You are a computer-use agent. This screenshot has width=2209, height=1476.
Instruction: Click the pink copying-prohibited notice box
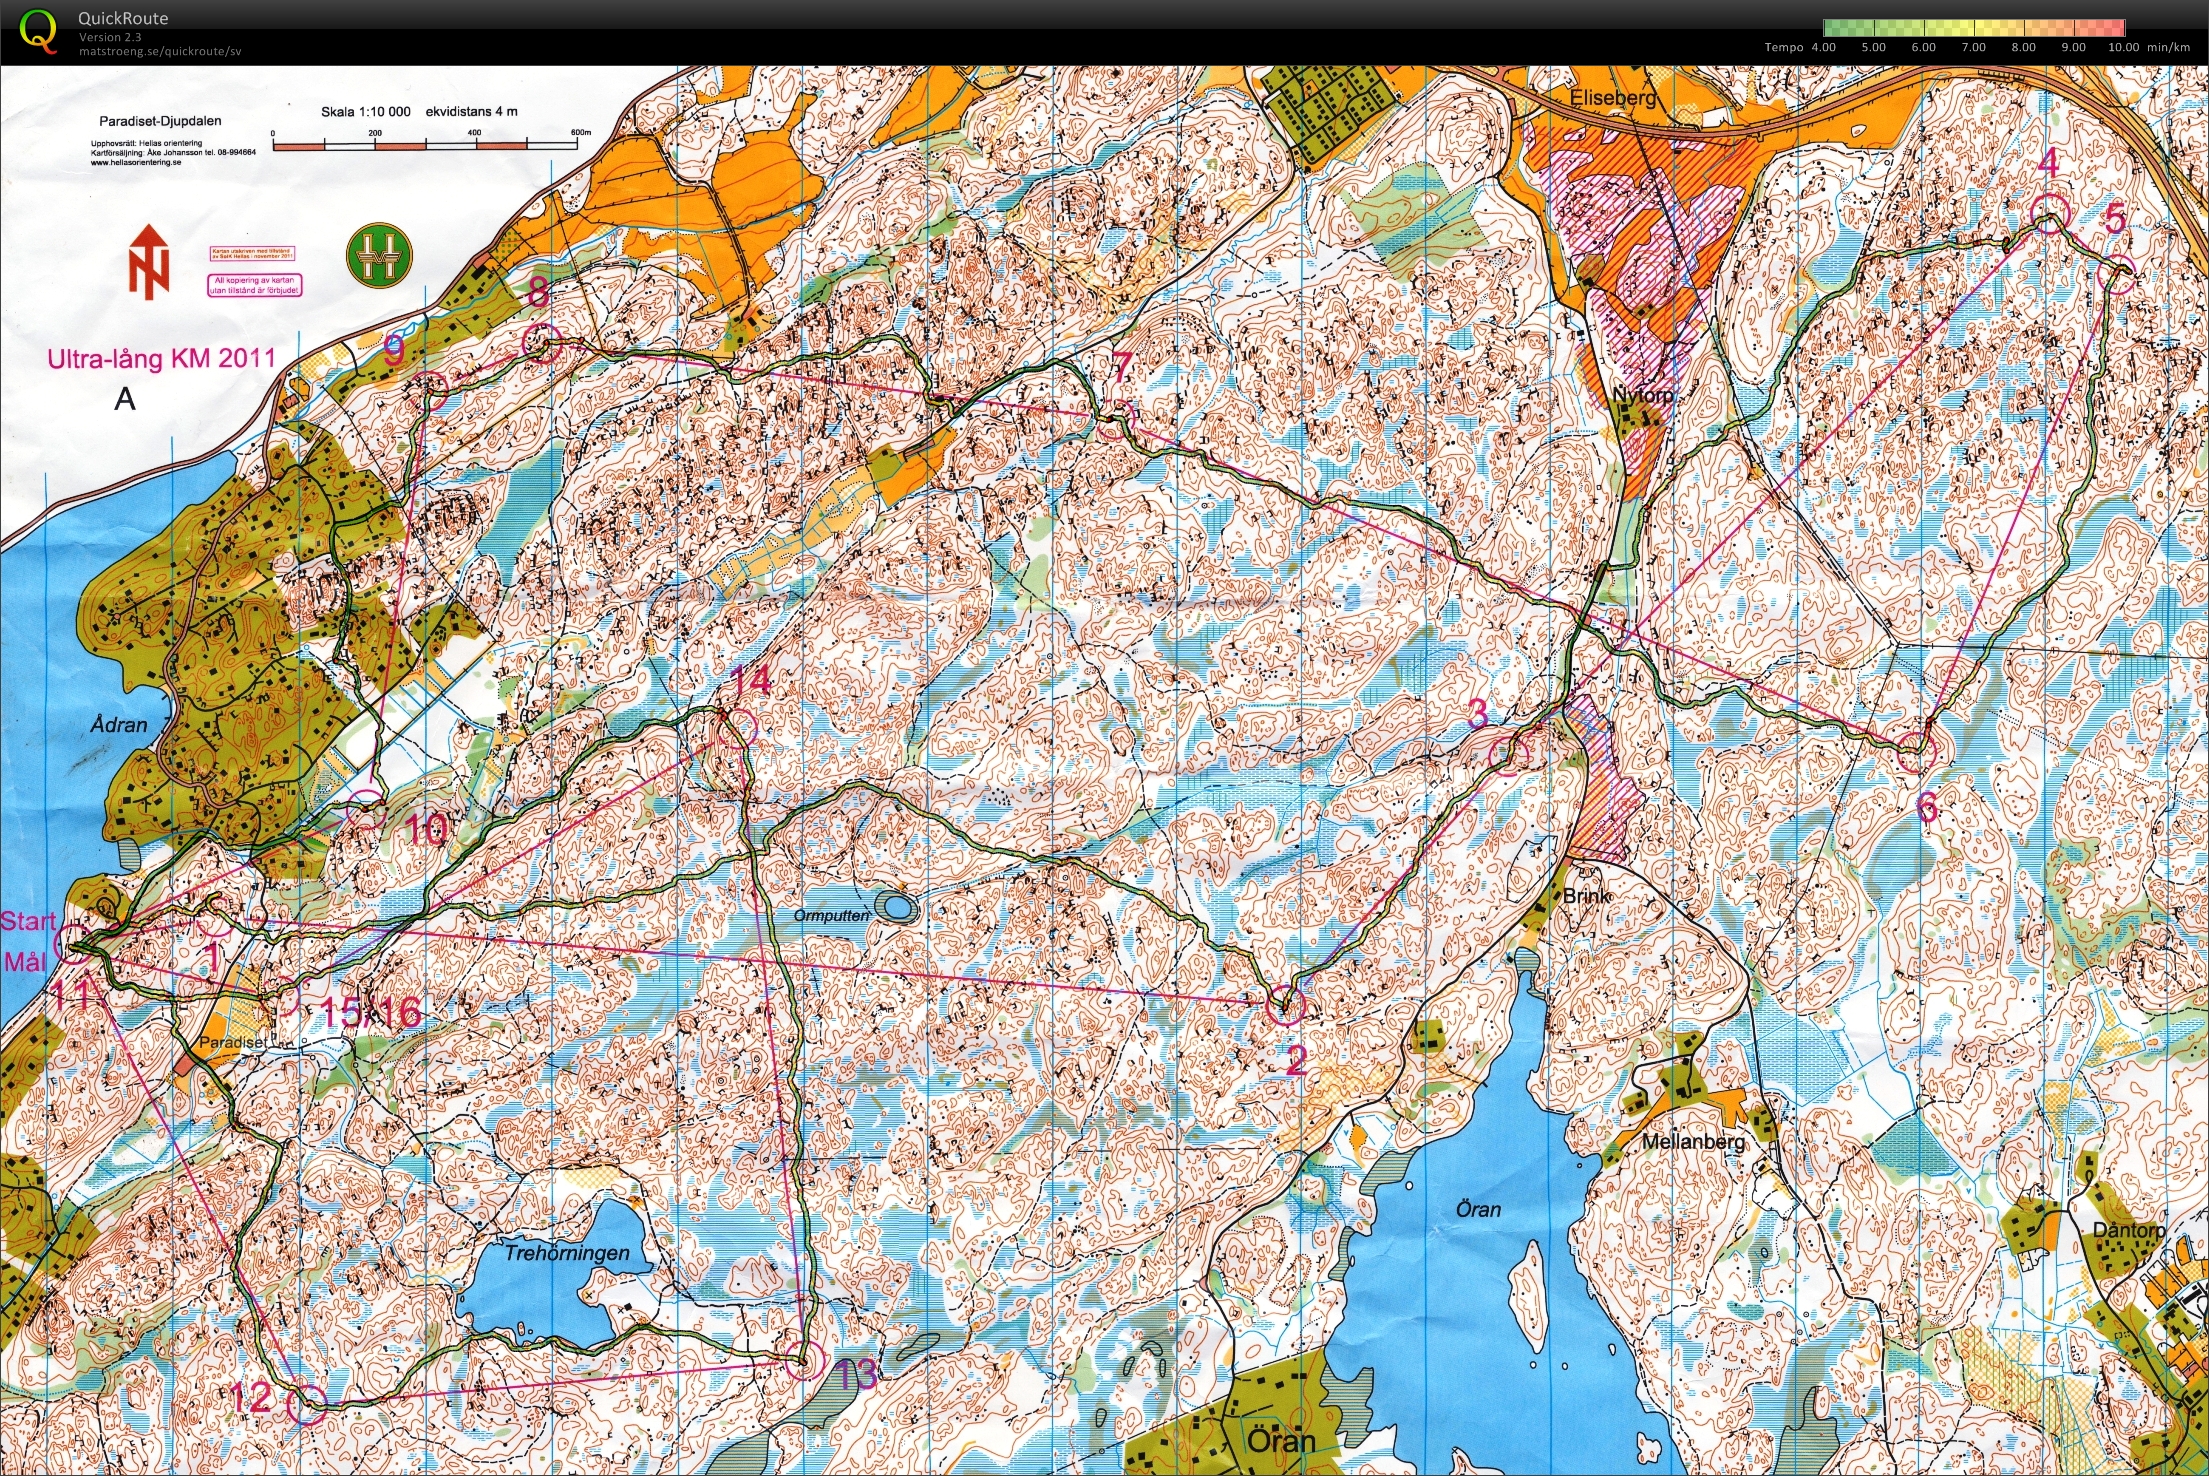click(254, 285)
